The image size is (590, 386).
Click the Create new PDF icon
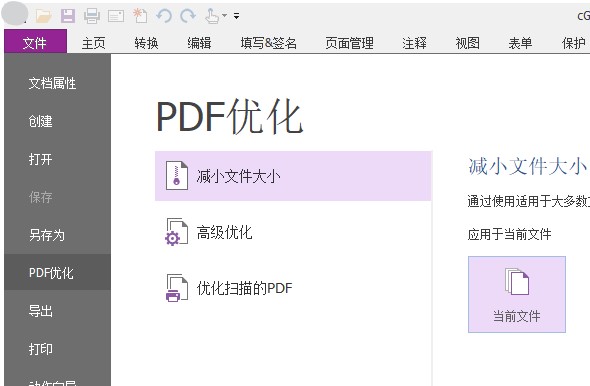point(140,16)
